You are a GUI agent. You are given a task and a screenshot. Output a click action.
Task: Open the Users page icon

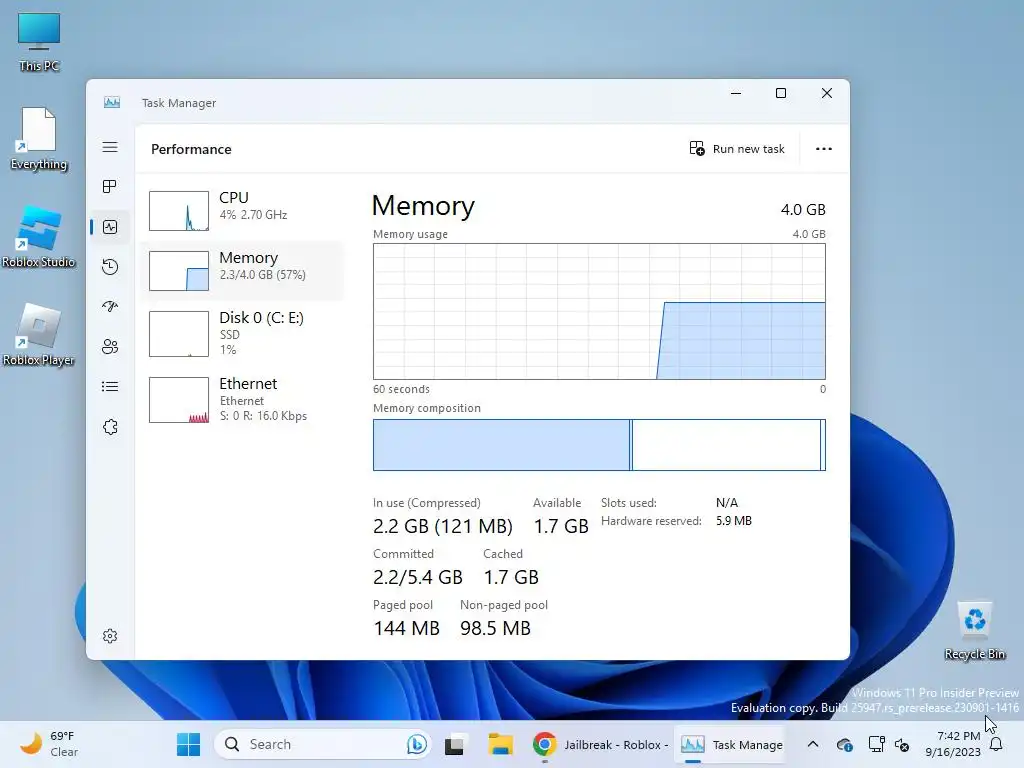110,346
